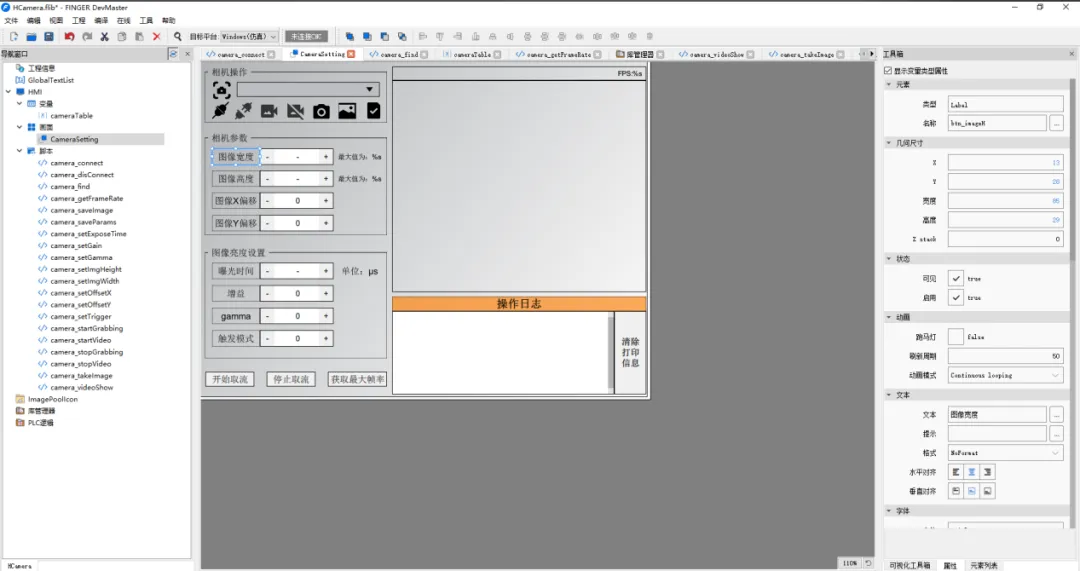The width and height of the screenshot is (1080, 571).
Task: Toggle the 启用 true checkbox
Action: pyautogui.click(x=955, y=298)
